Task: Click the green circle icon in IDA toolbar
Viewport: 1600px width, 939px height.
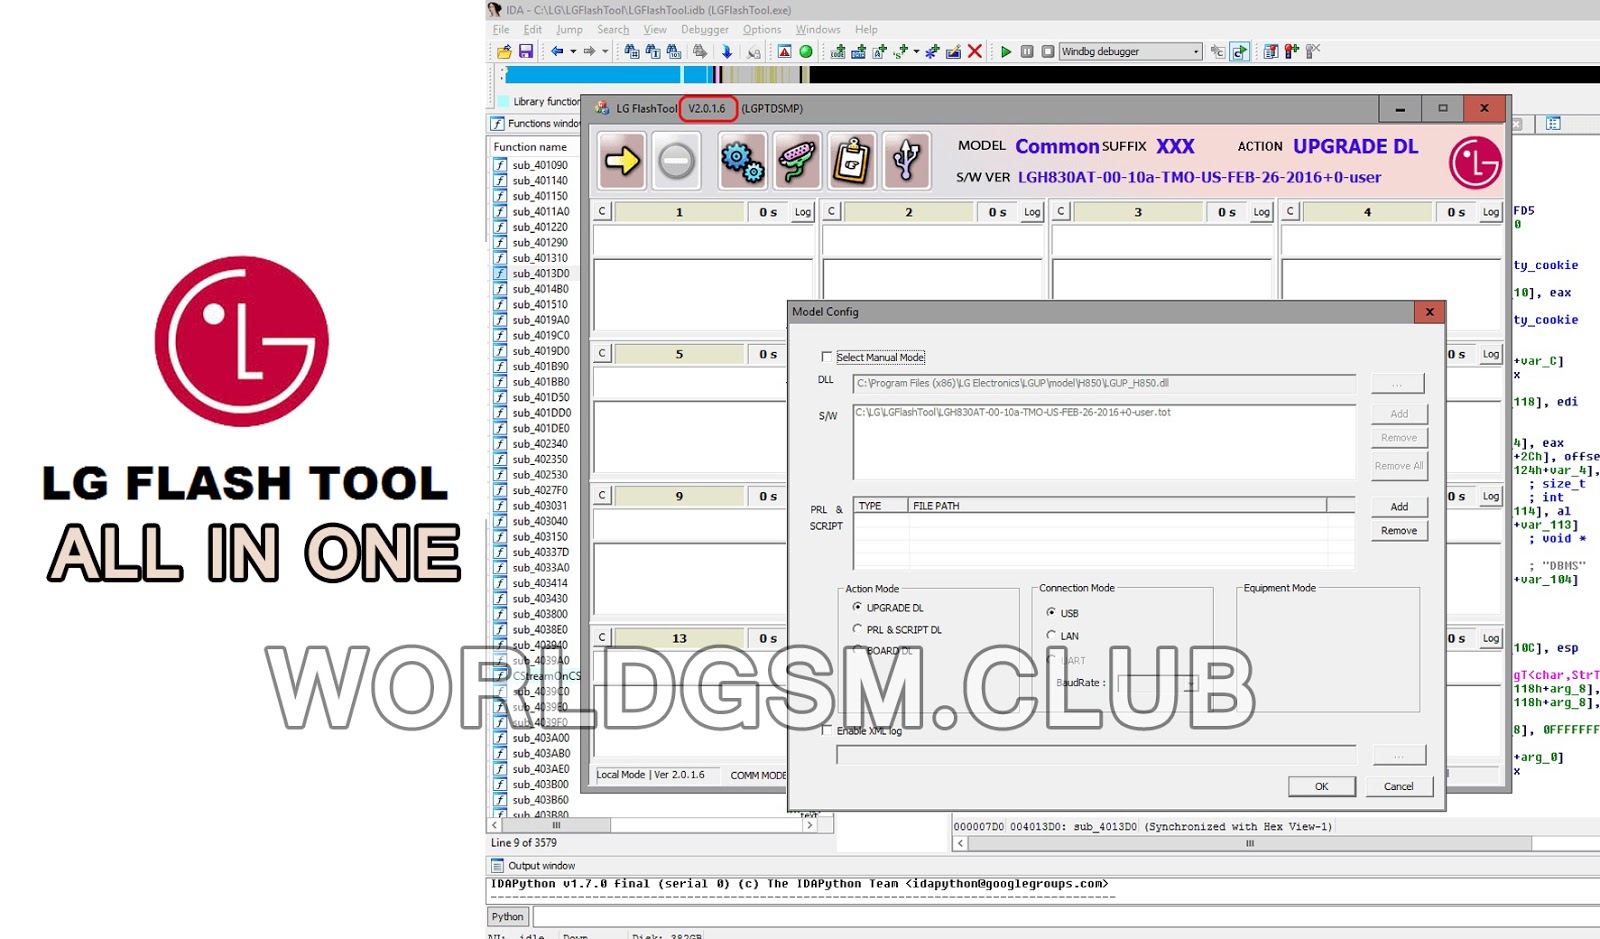Action: click(x=806, y=51)
